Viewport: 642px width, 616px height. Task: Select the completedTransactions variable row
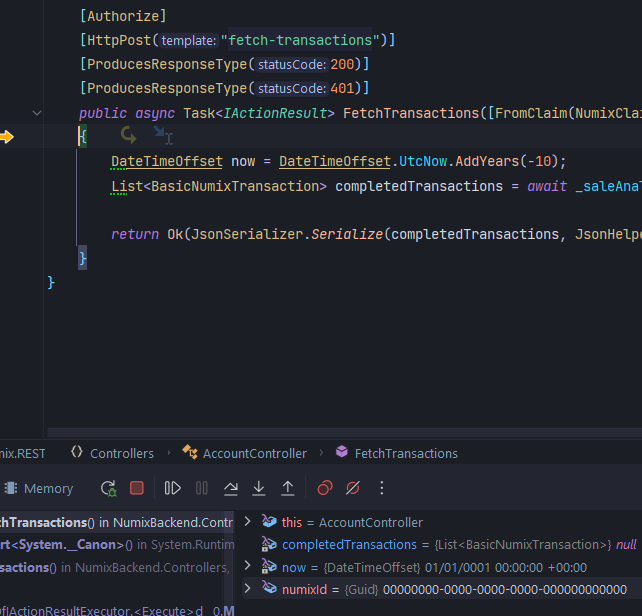click(442, 544)
